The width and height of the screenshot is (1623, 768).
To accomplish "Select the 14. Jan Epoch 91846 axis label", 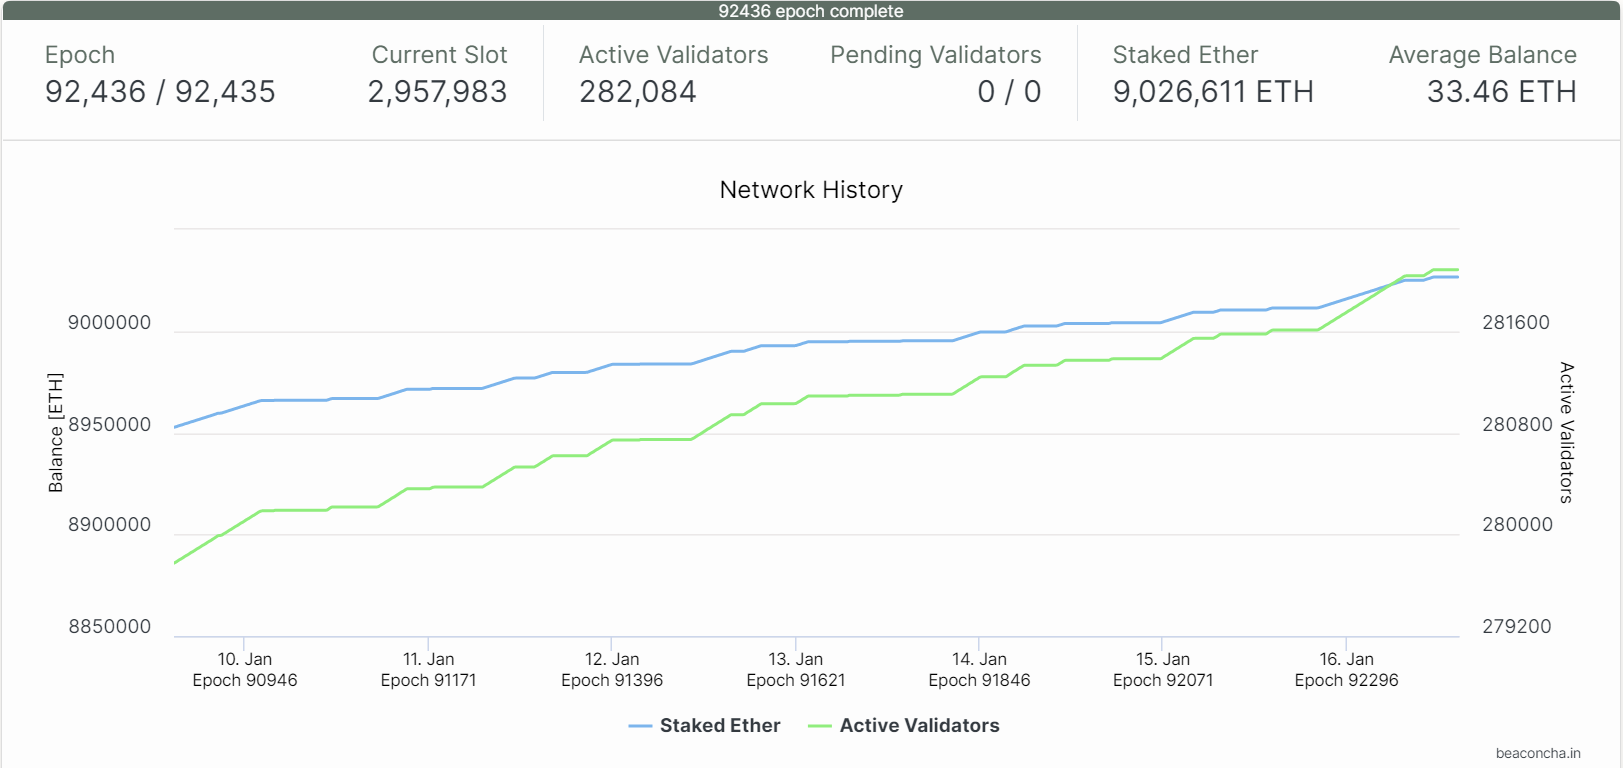I will (x=979, y=669).
